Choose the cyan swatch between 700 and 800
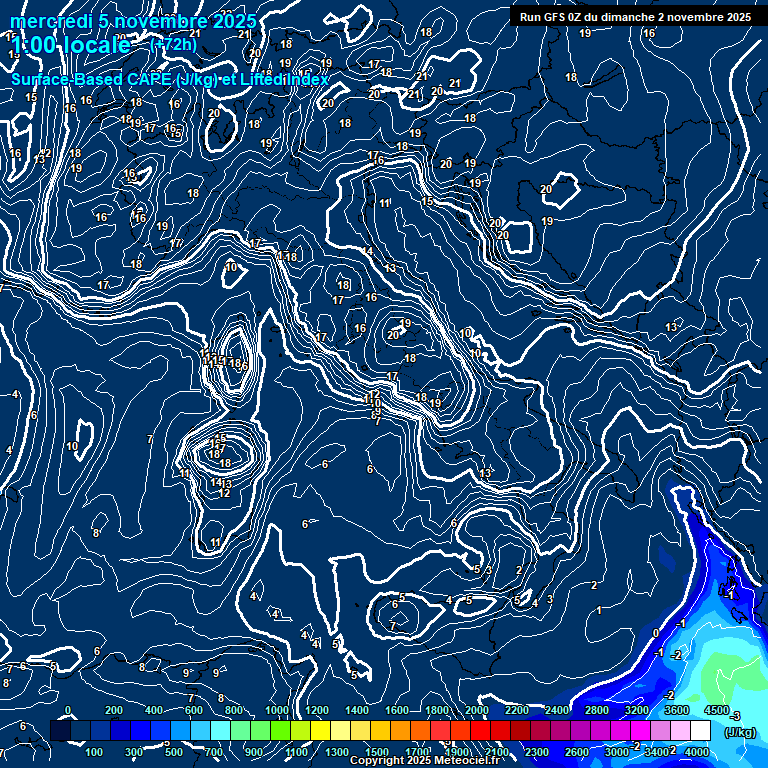768x768 pixels. 220,730
